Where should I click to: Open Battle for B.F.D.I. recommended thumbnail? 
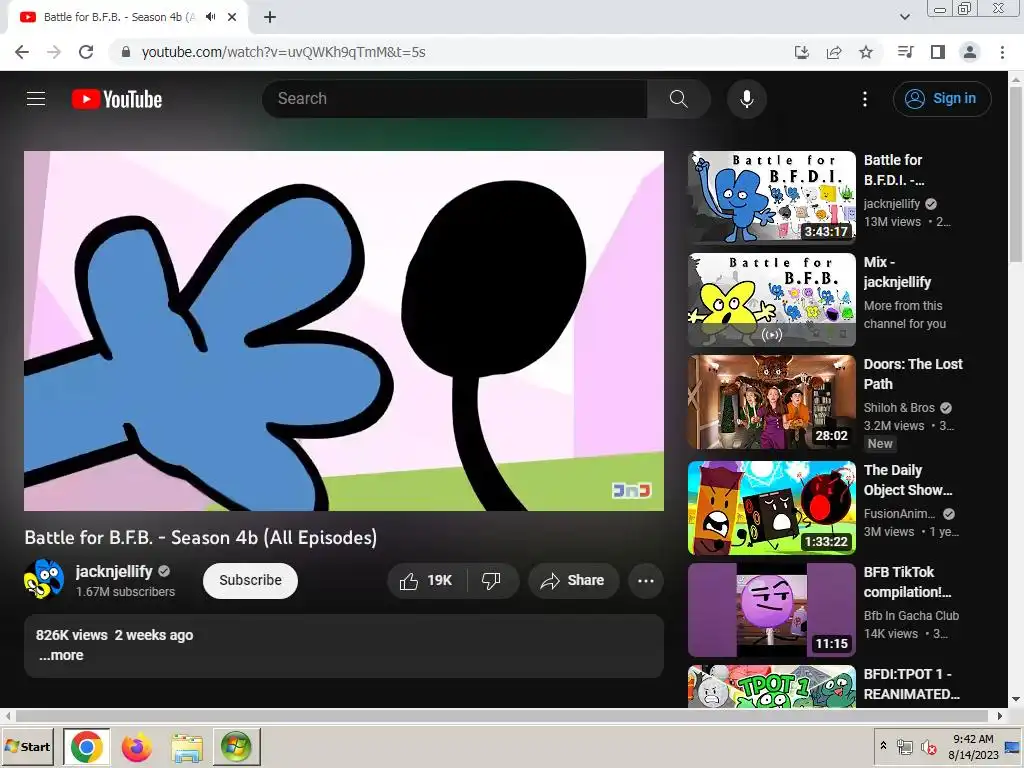coord(771,197)
